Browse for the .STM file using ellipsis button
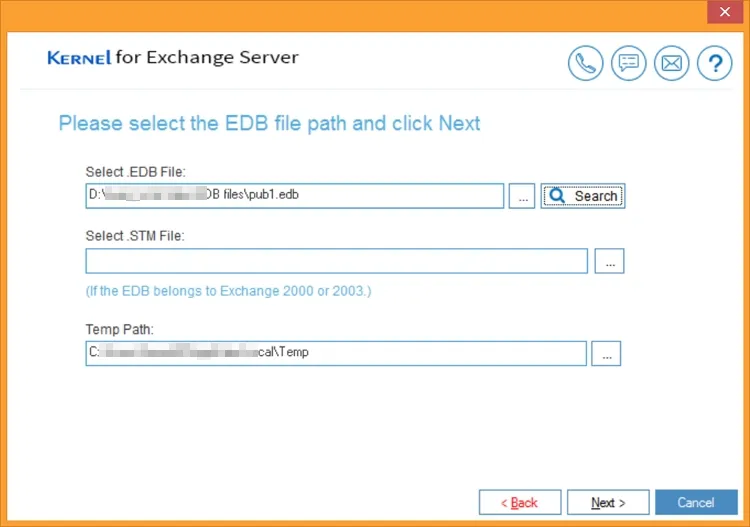The width and height of the screenshot is (750, 527). 609,261
